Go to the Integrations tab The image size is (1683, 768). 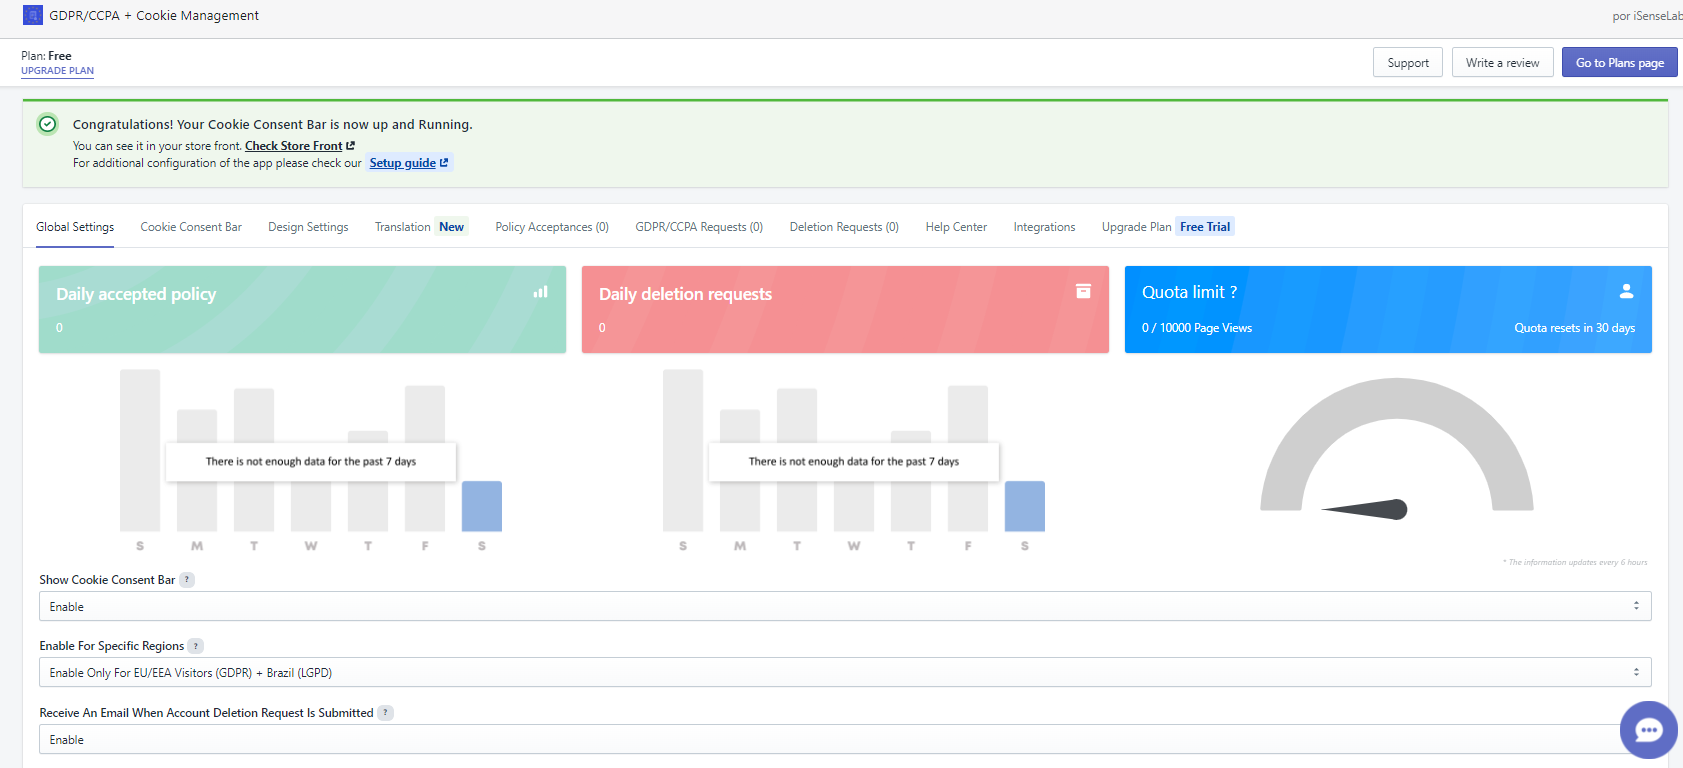point(1044,227)
